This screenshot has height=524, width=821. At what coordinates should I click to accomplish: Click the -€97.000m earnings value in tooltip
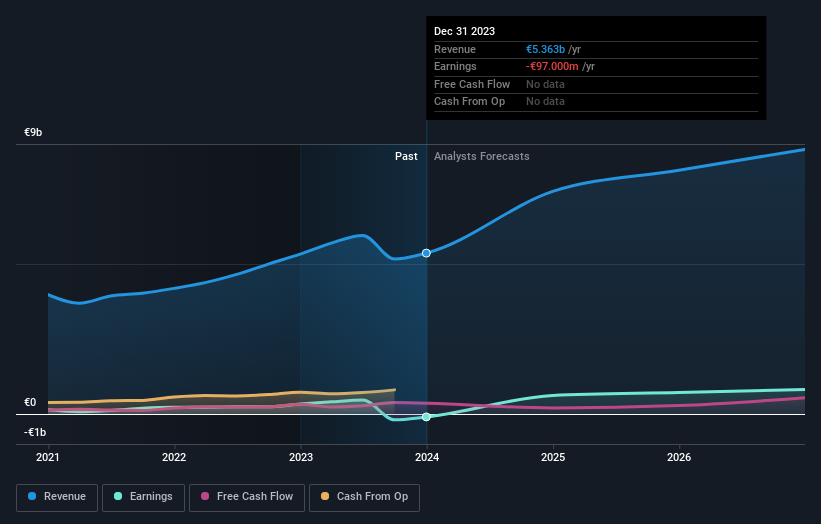552,66
